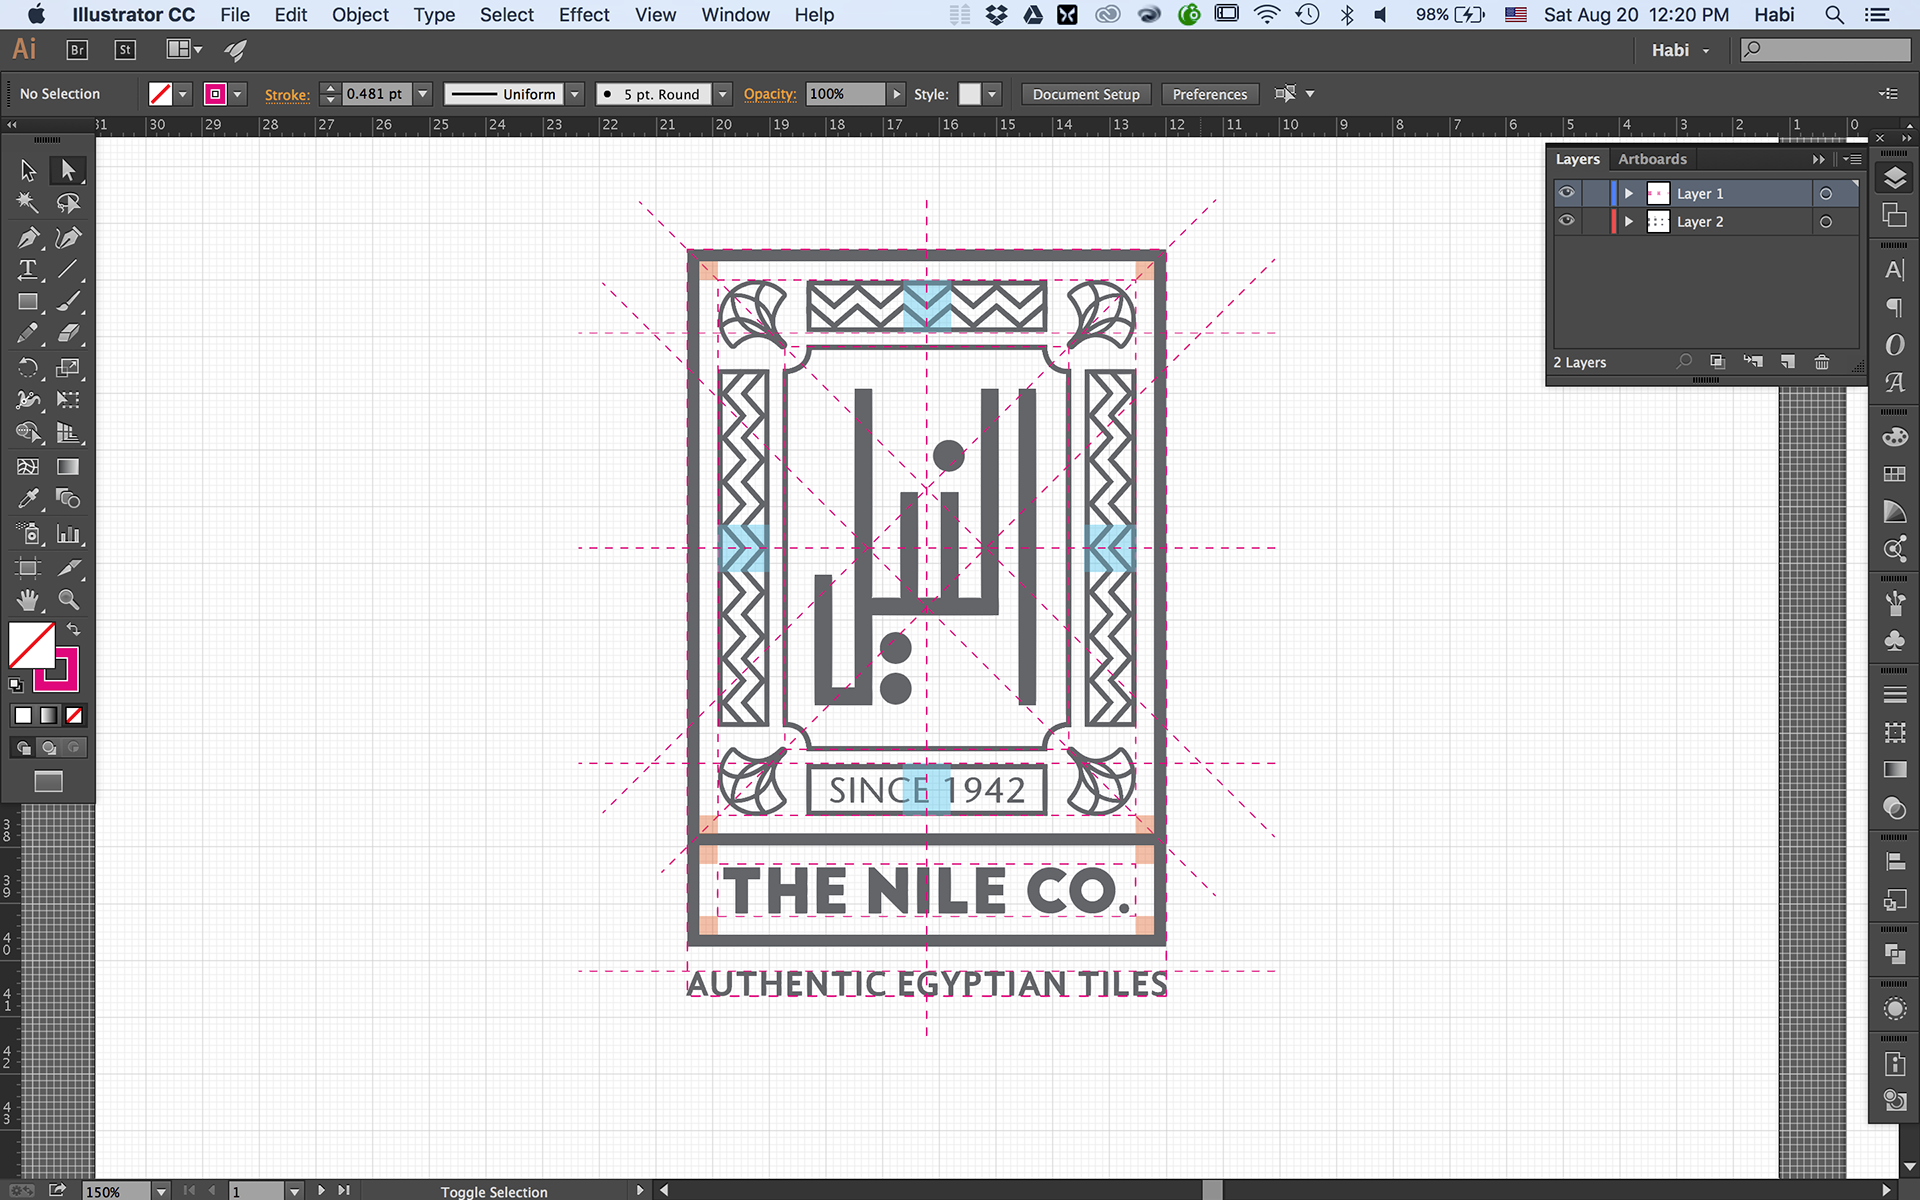1920x1200 pixels.
Task: Toggle target circle for Layer 1
Action: pyautogui.click(x=1826, y=194)
